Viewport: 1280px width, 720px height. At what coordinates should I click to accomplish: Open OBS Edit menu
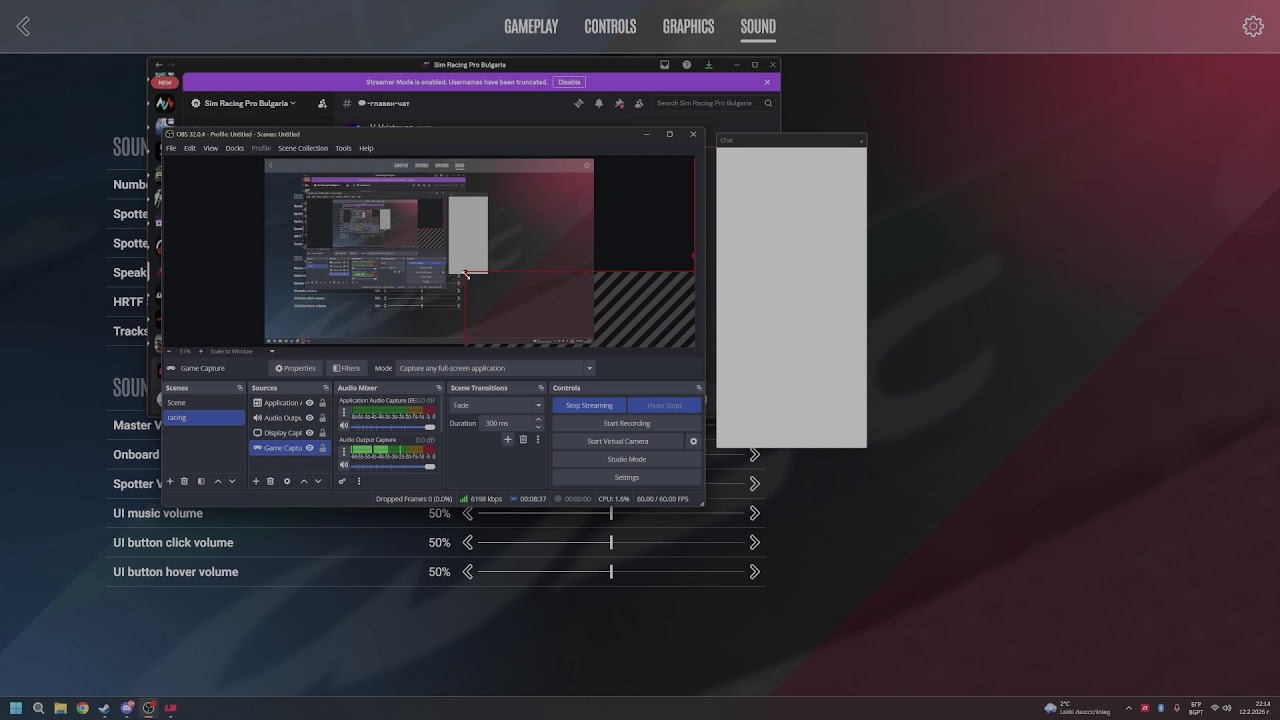[190, 148]
